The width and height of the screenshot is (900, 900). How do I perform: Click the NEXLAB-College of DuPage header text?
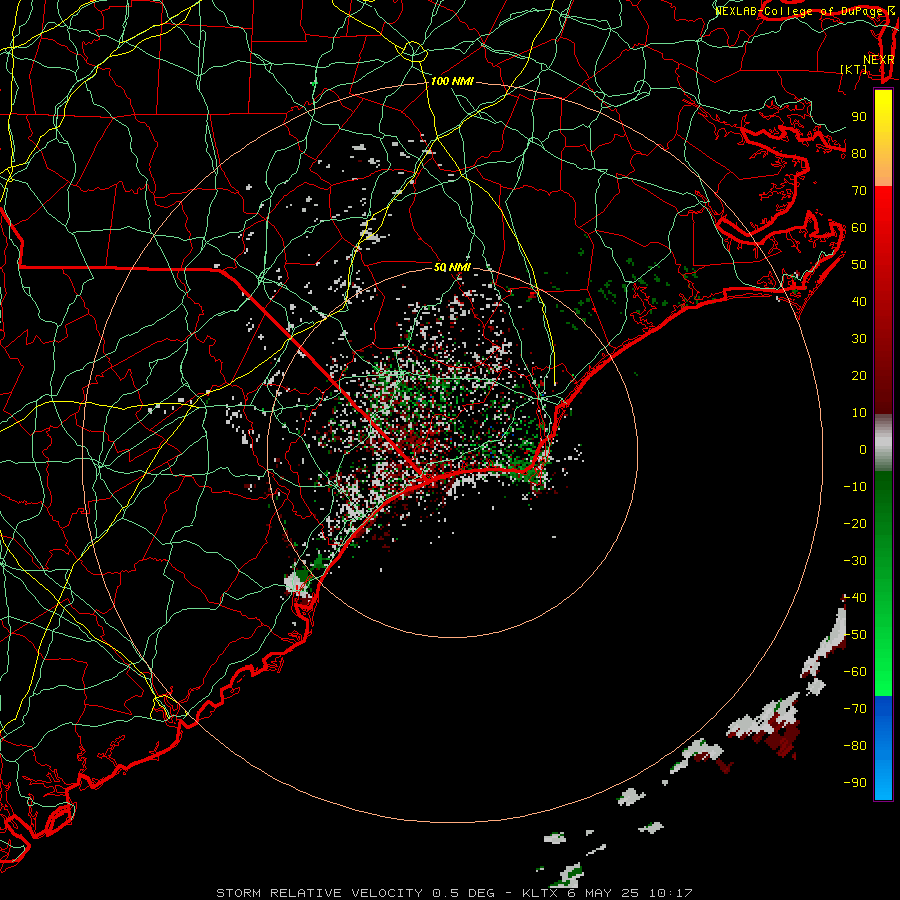pyautogui.click(x=798, y=11)
